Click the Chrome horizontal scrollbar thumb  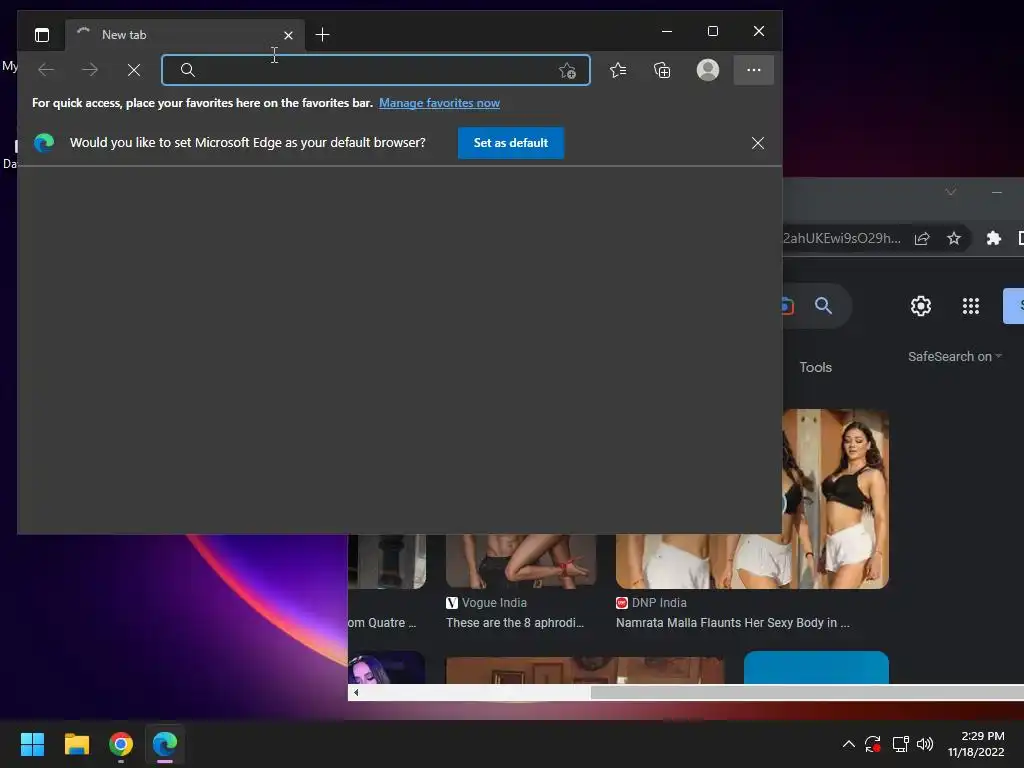[807, 692]
